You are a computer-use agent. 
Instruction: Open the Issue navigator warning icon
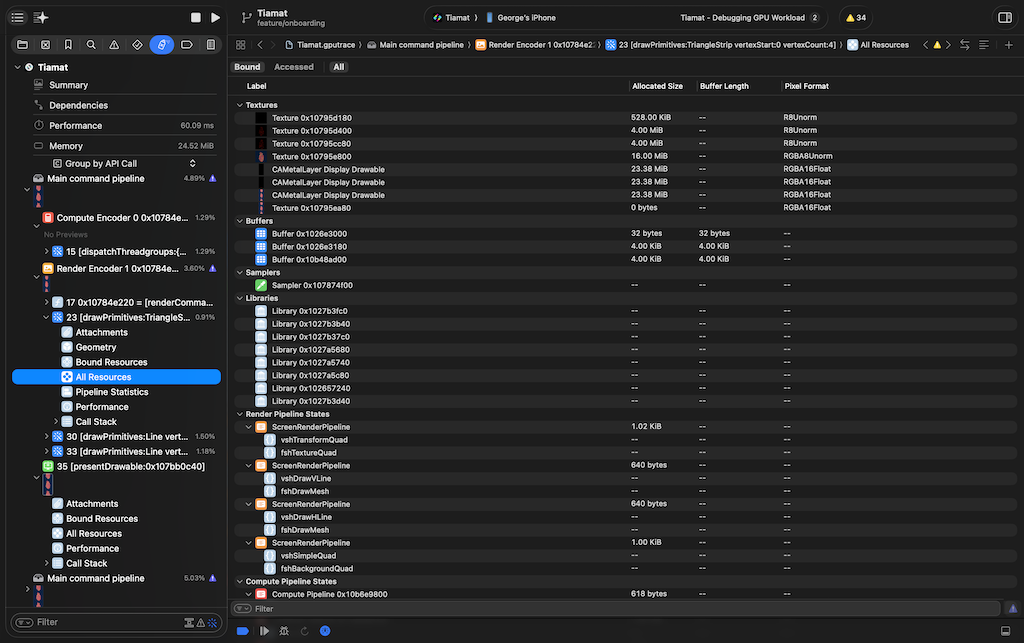coord(114,45)
